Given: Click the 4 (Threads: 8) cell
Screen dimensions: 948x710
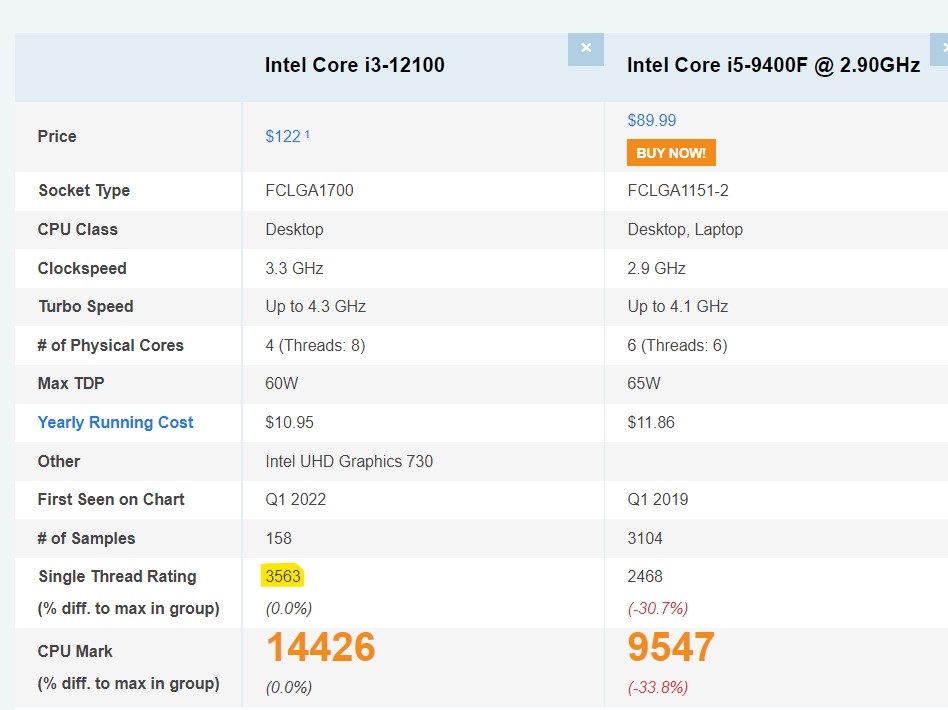Looking at the screenshot, I should coord(316,345).
